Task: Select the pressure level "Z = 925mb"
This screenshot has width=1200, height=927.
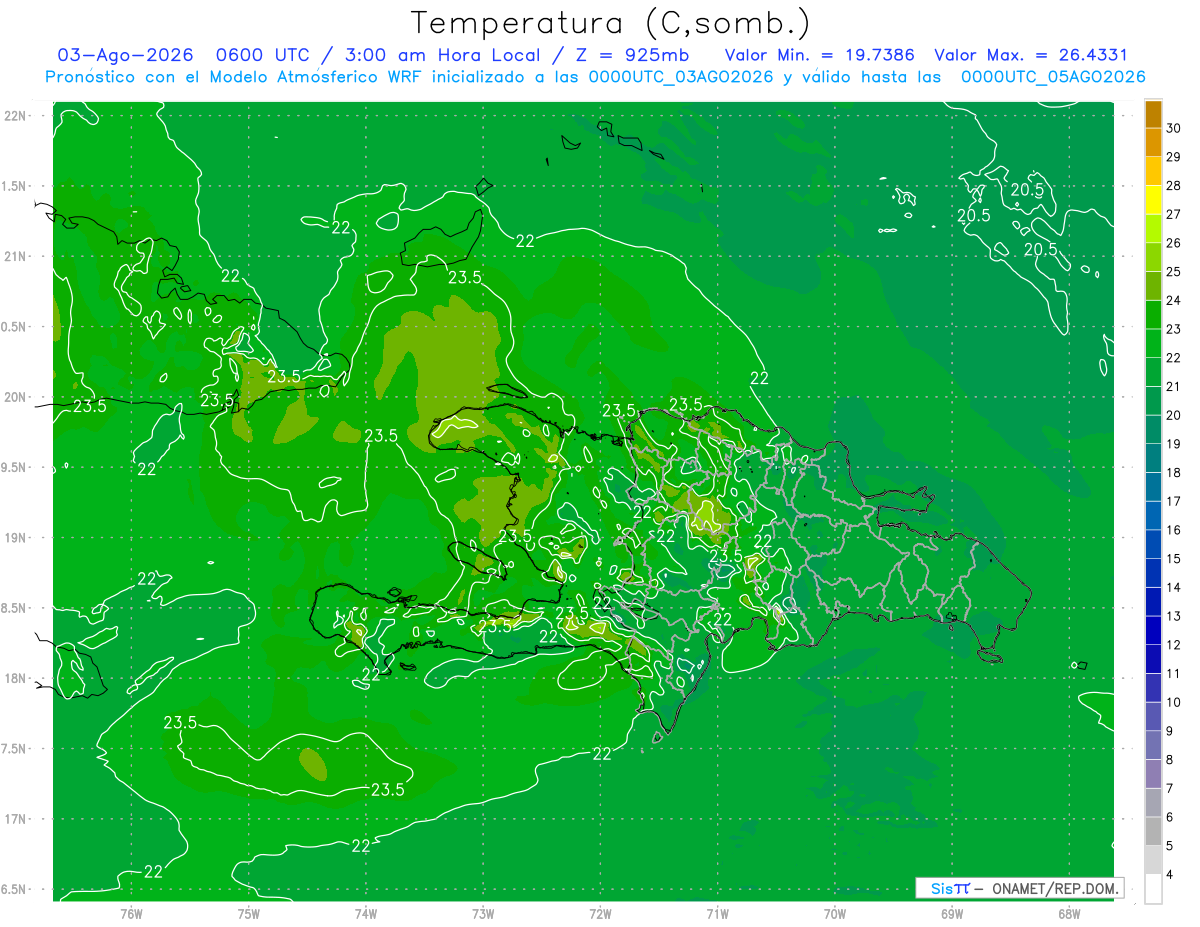Action: click(630, 55)
